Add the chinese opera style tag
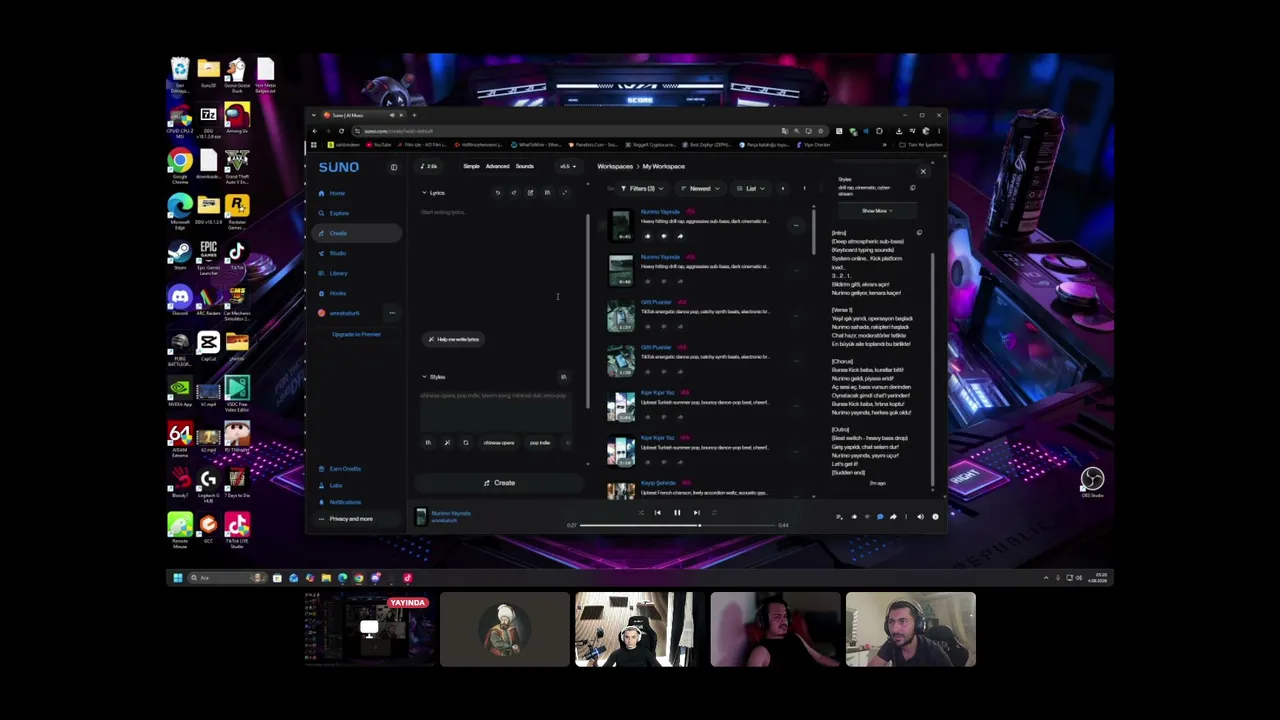1280x720 pixels. coord(499,443)
